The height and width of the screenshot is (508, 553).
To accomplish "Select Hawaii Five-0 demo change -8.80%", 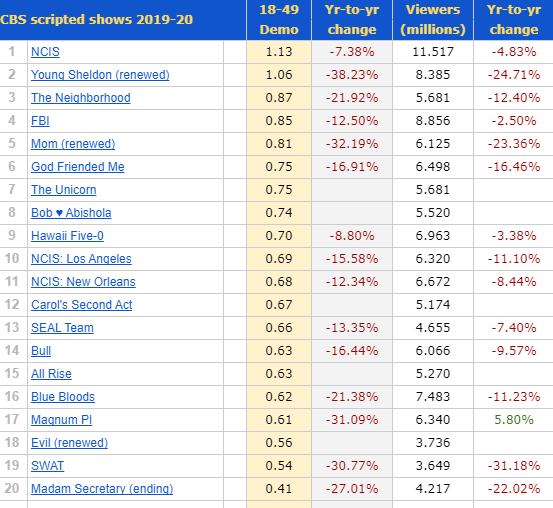I will click(352, 236).
